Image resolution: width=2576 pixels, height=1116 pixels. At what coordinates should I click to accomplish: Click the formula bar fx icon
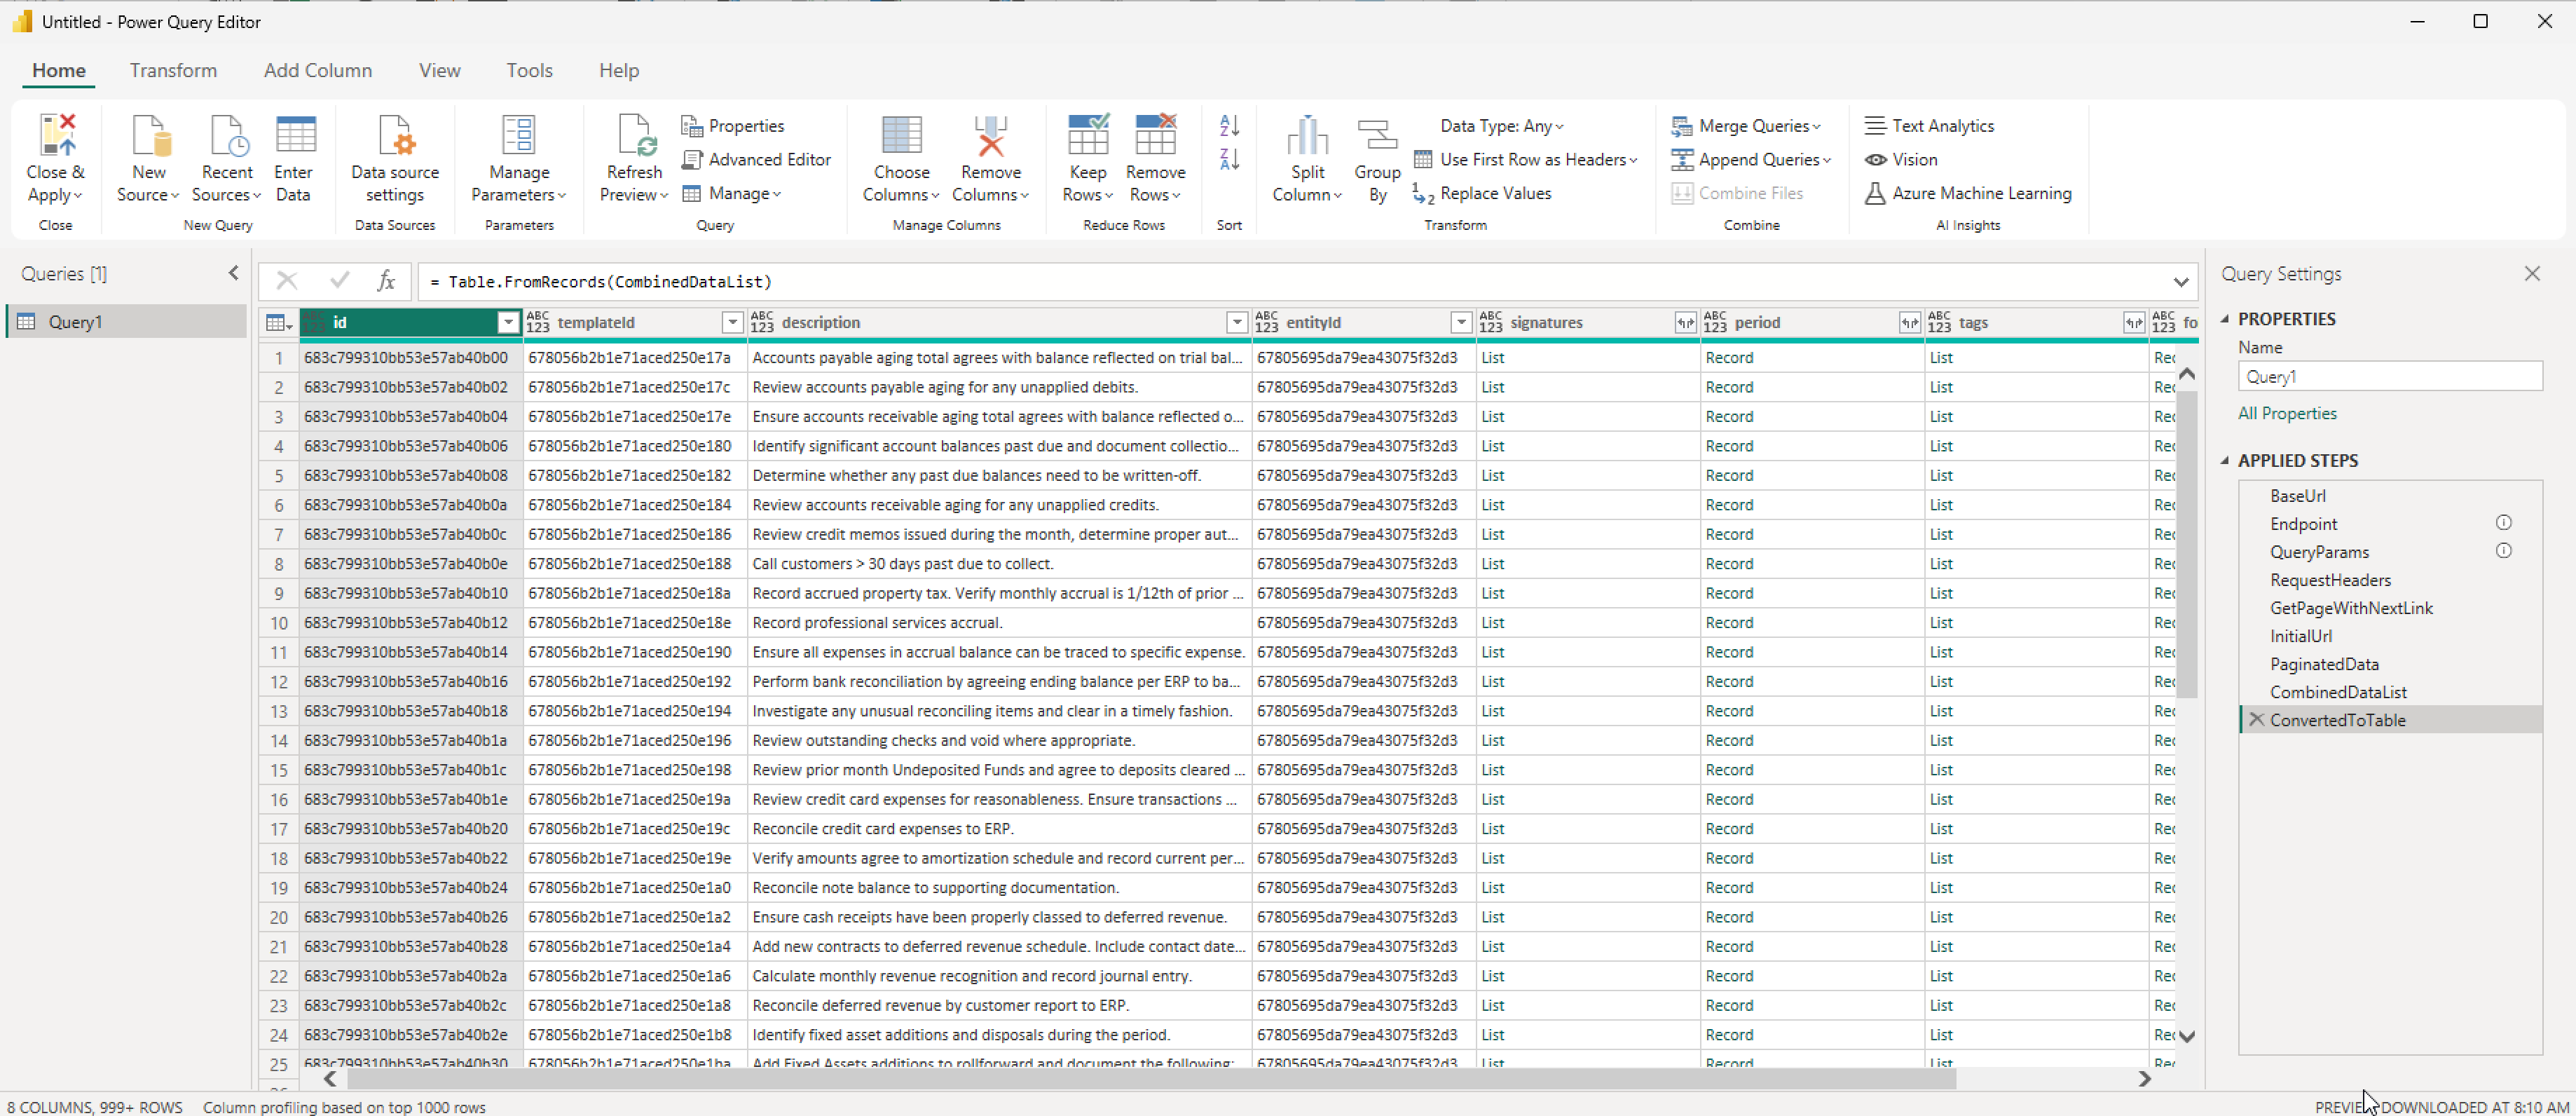coord(386,282)
